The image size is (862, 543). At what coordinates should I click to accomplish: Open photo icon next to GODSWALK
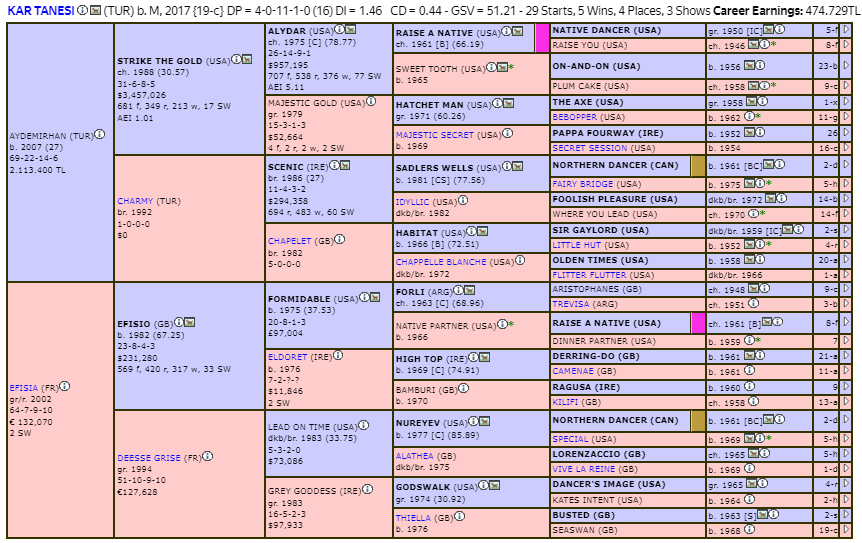tap(494, 485)
